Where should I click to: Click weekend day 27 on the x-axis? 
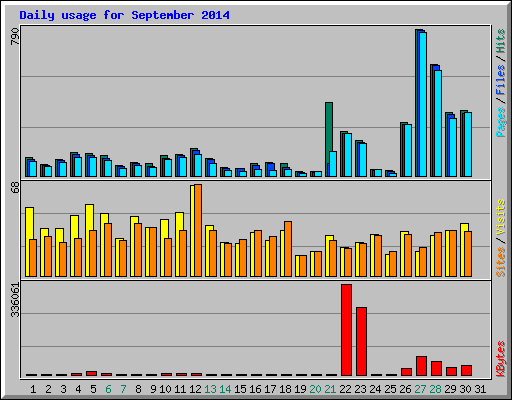(x=420, y=389)
